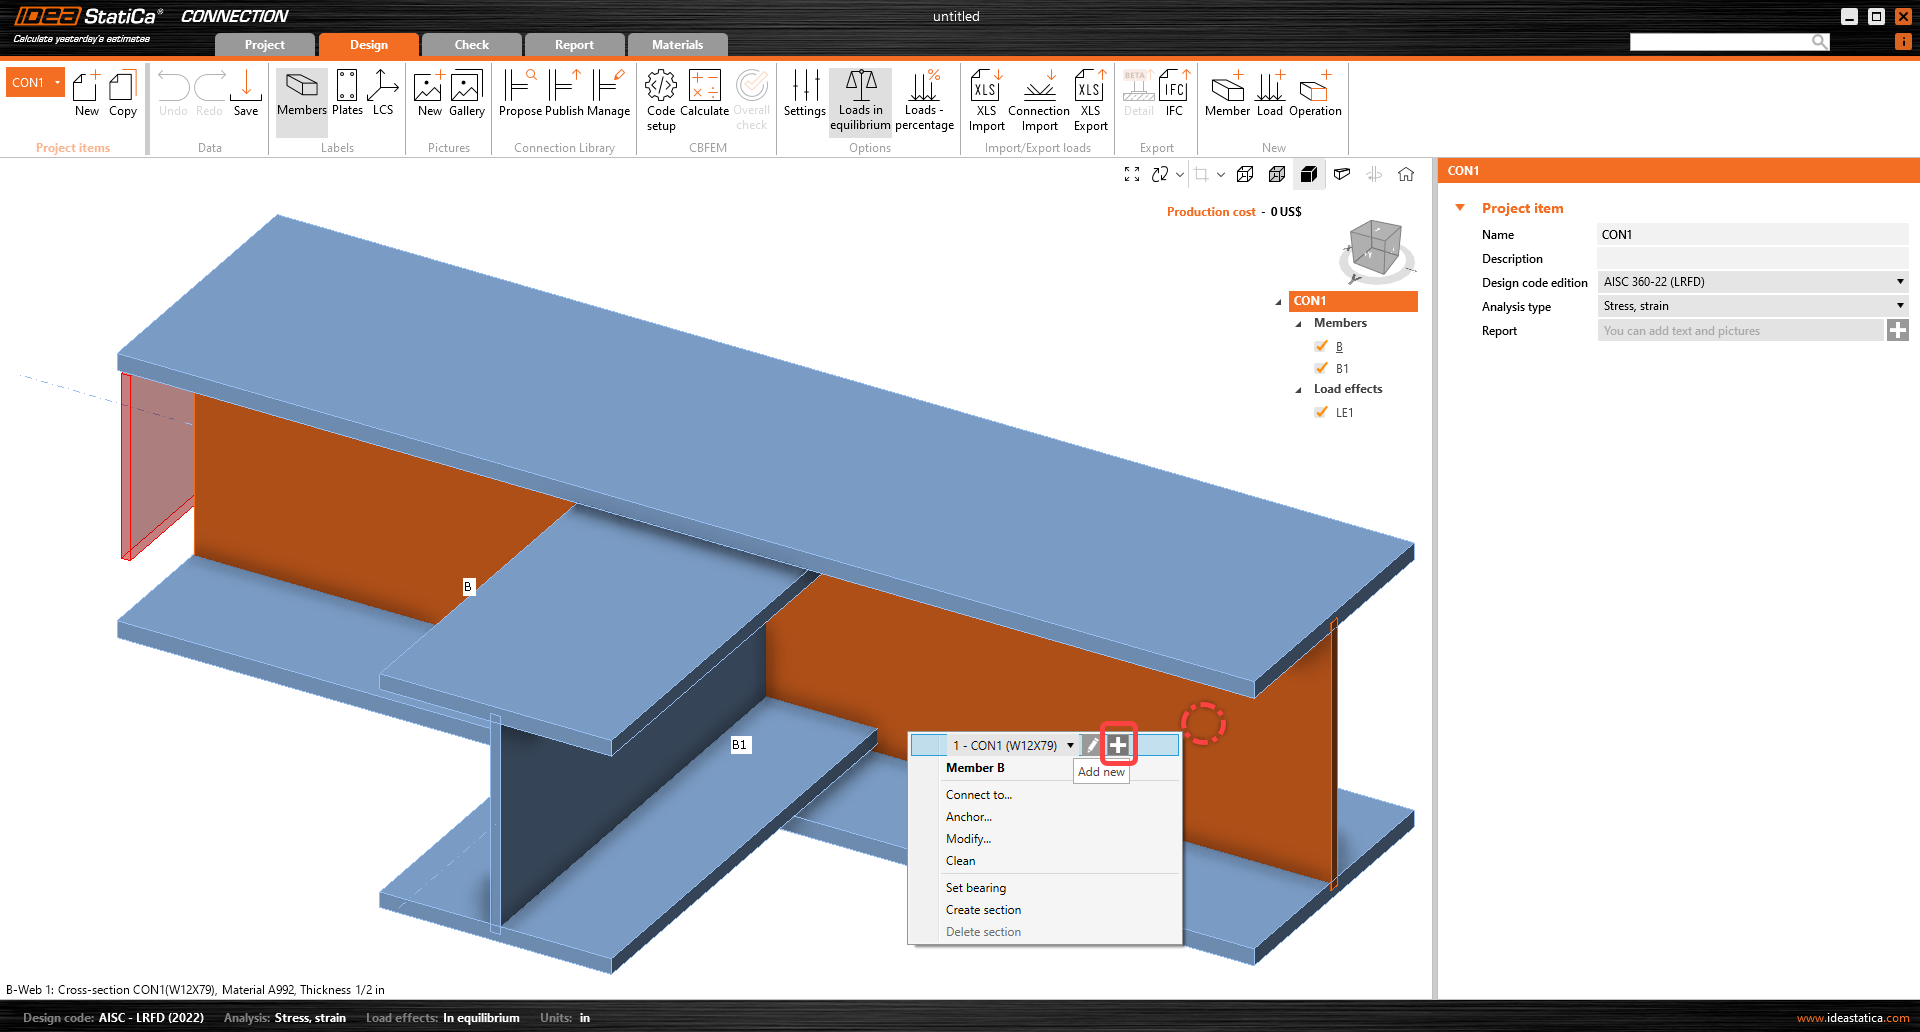Click the Name field showing CON1
Viewport: 1920px width, 1032px height.
coord(1752,234)
